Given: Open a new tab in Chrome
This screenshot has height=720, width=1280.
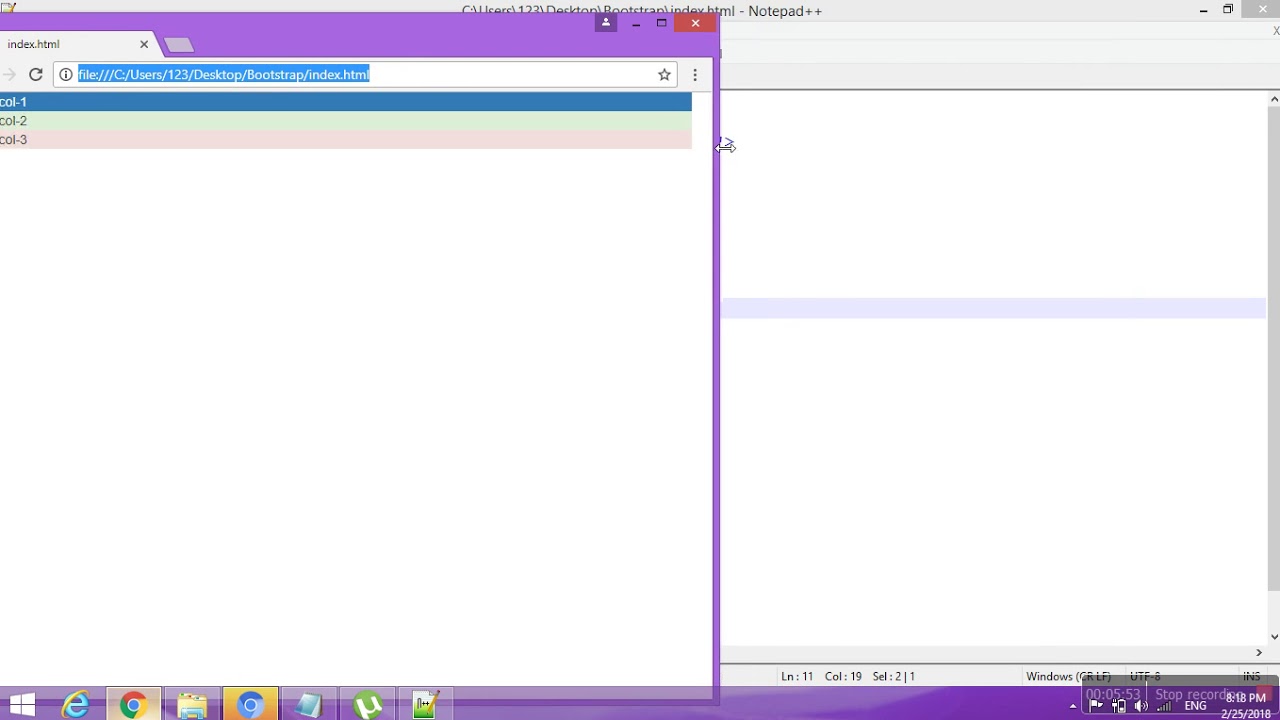Looking at the screenshot, I should 179,45.
